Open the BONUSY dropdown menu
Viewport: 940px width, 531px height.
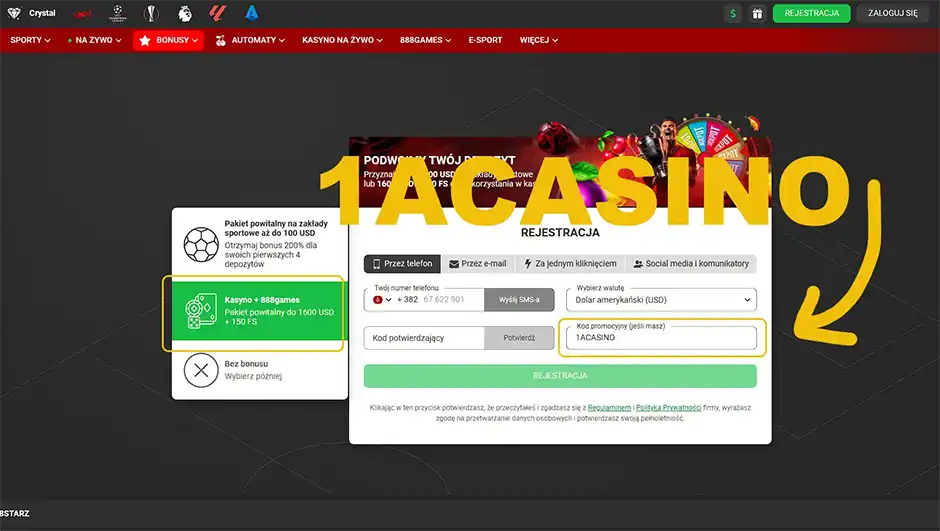coord(168,40)
